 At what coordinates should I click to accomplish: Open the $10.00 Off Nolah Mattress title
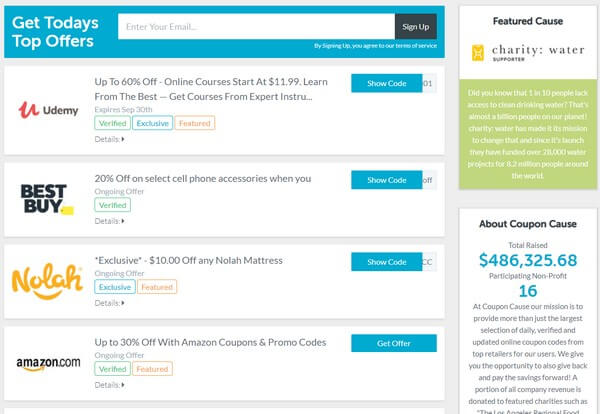click(x=189, y=261)
